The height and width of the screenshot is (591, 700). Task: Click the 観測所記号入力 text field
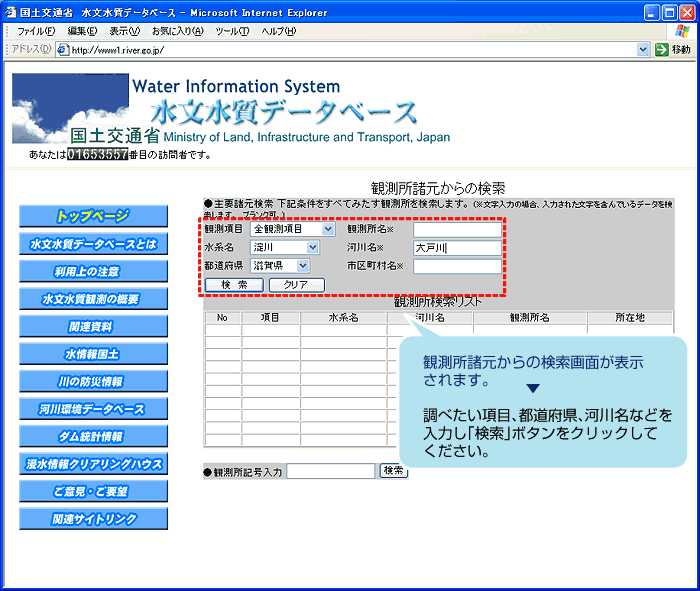tap(330, 471)
